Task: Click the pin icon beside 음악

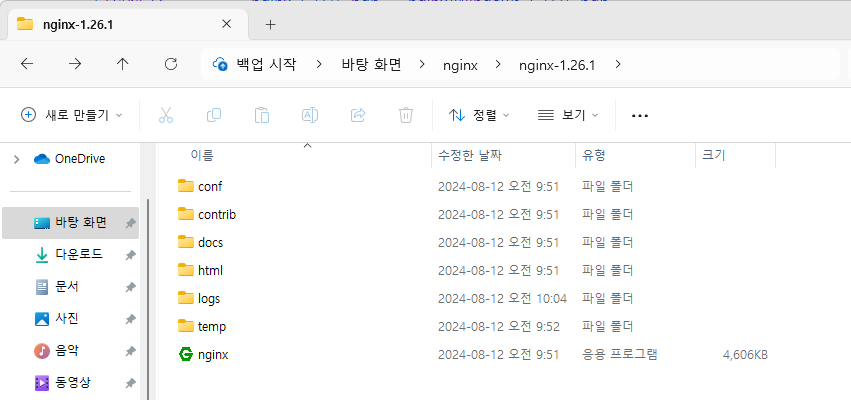Action: (130, 351)
